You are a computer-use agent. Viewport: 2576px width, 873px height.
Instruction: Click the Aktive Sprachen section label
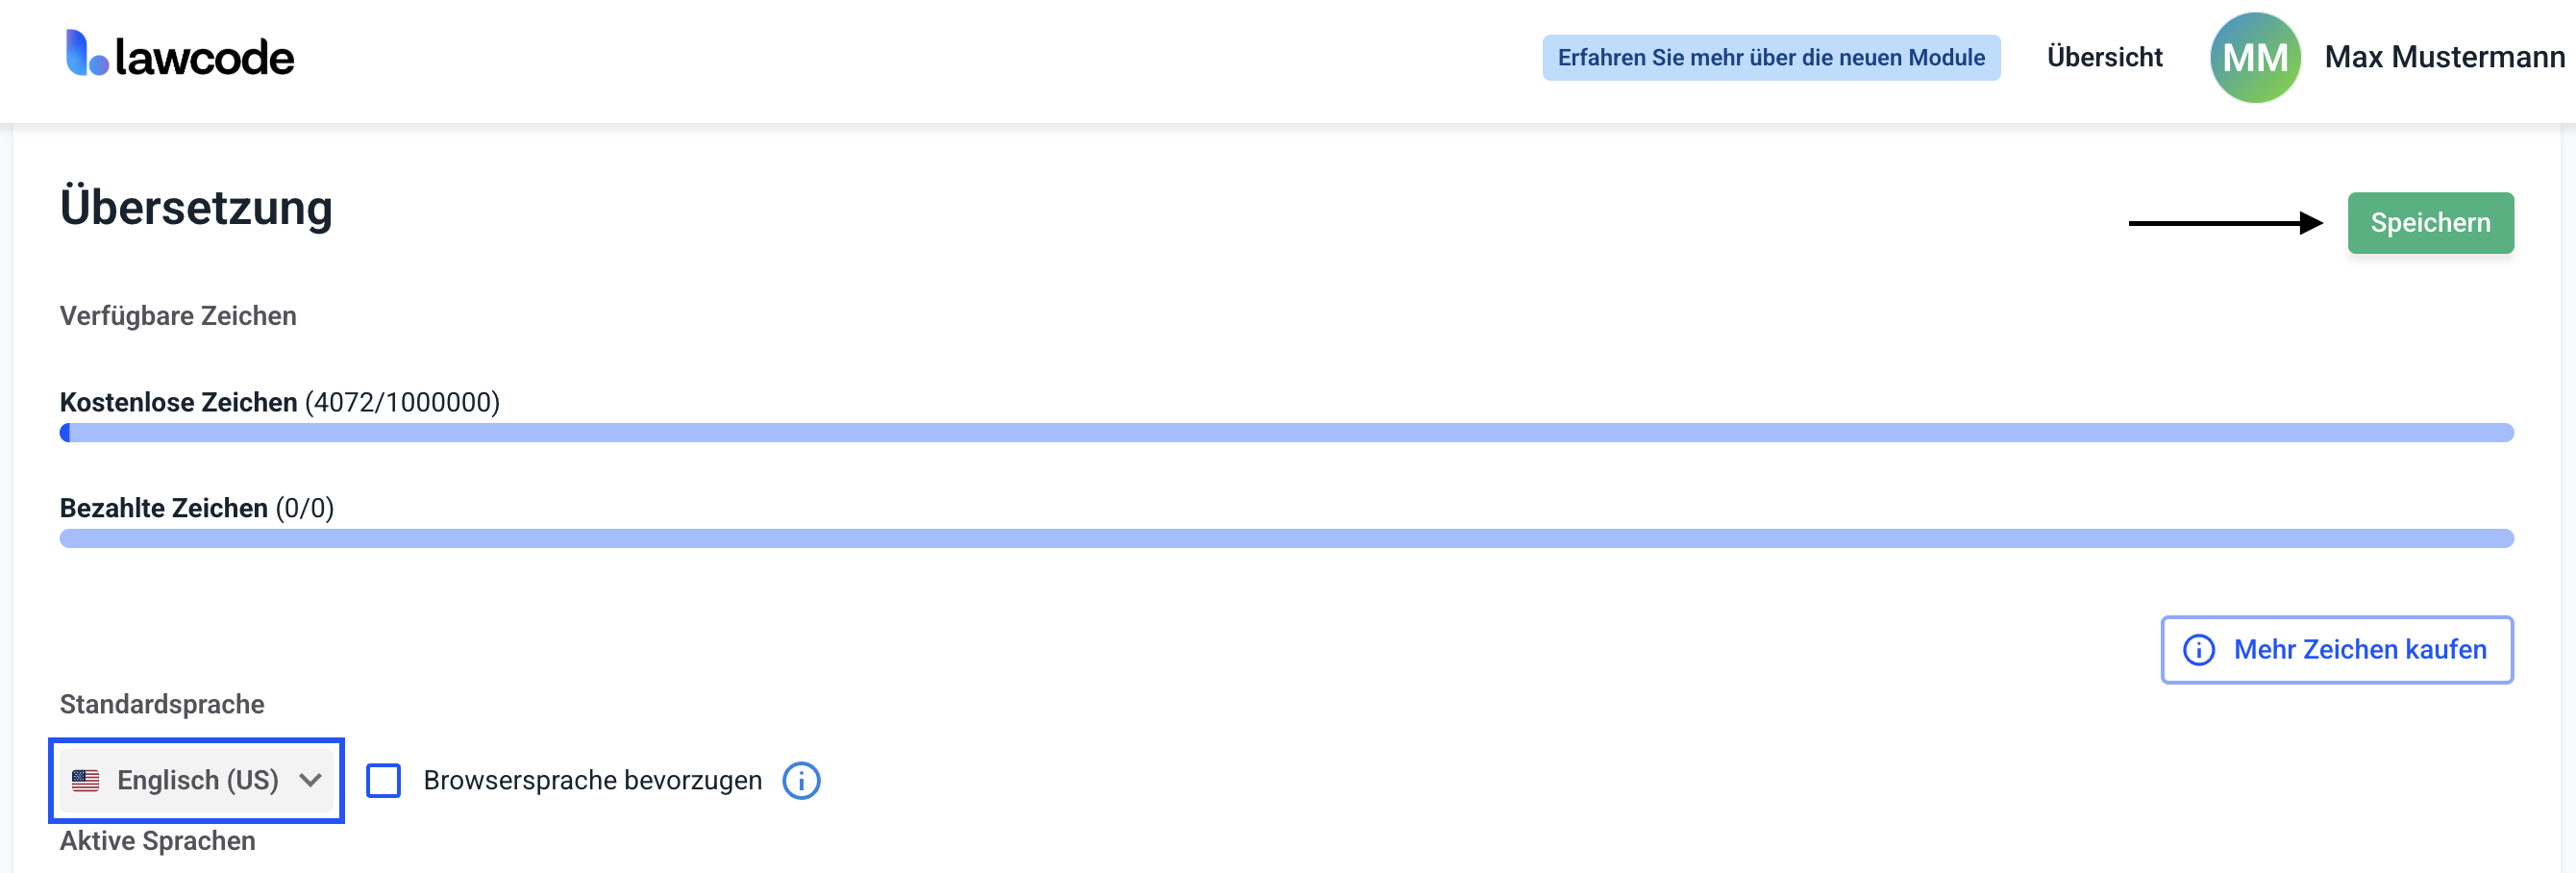(157, 841)
